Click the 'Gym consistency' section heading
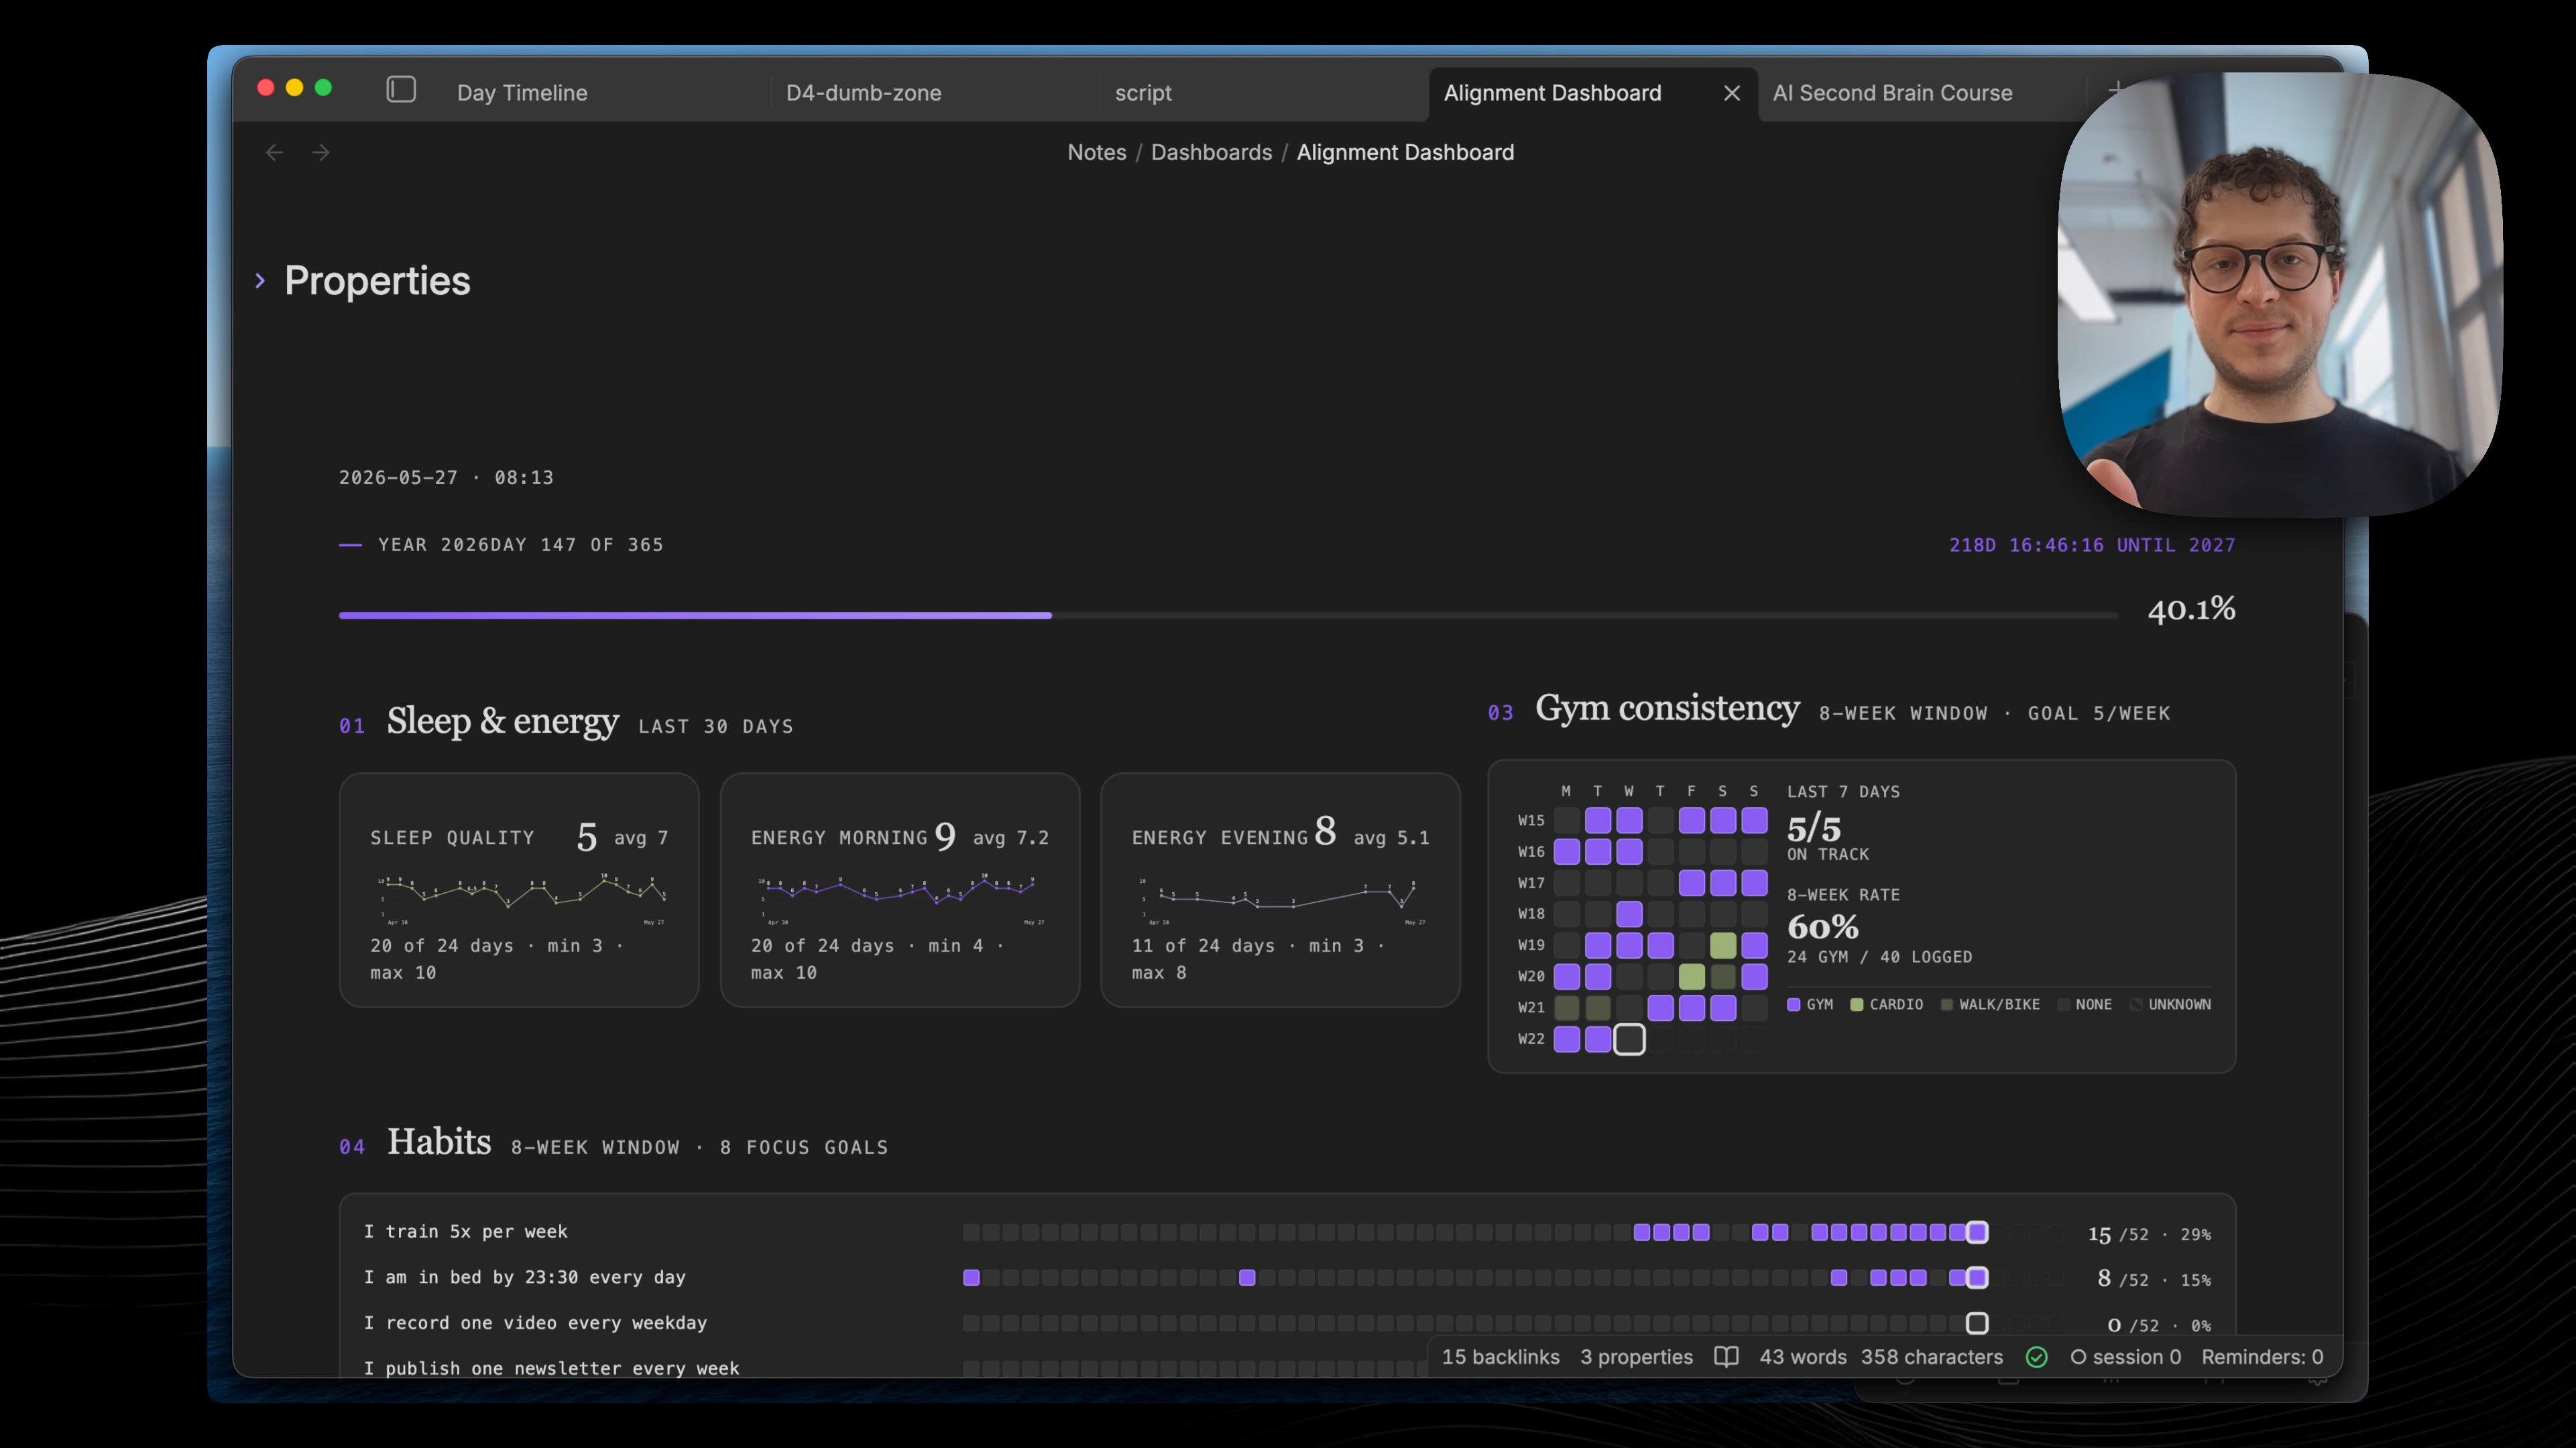 (x=1667, y=708)
